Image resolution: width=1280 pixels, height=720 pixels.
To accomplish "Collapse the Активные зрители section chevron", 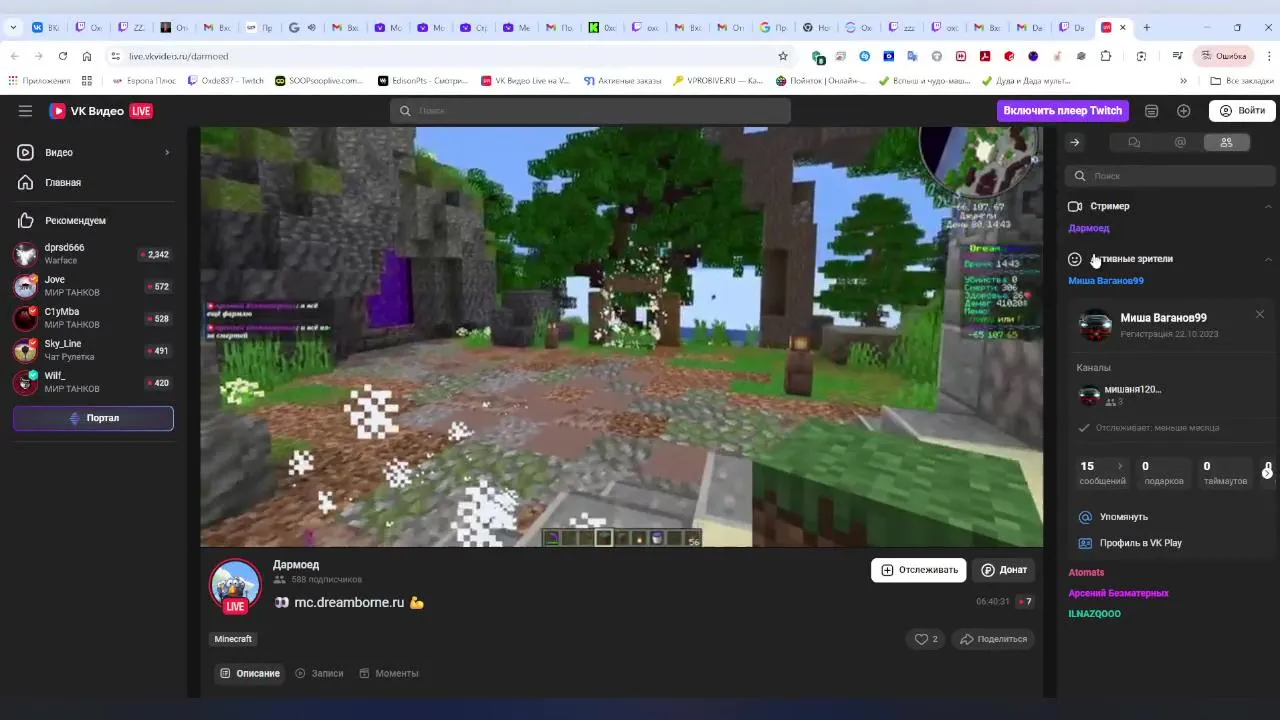I will [x=1268, y=259].
